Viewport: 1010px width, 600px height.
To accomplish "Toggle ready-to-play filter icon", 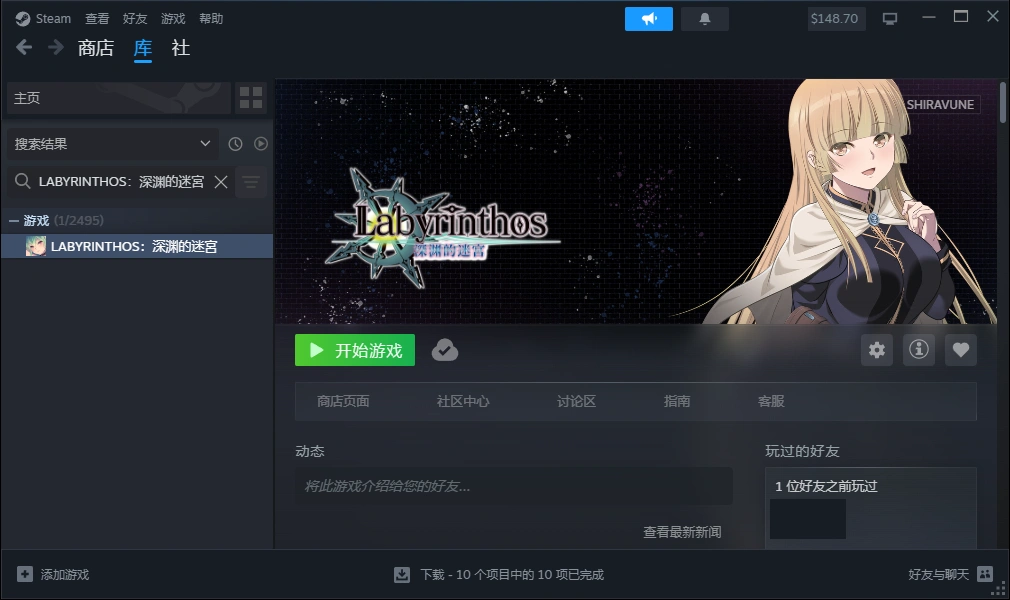I will pyautogui.click(x=261, y=144).
